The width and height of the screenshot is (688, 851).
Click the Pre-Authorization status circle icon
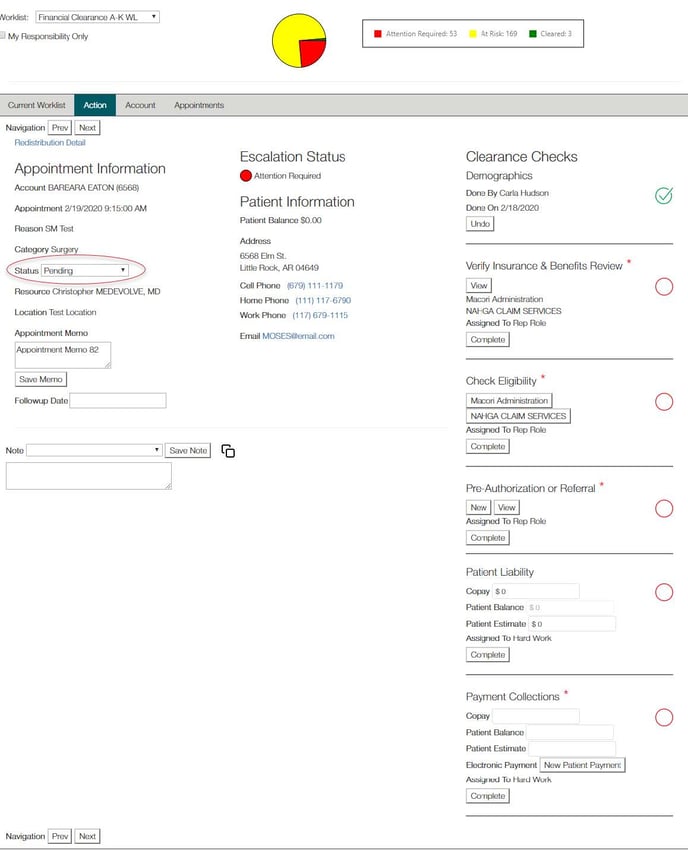click(x=664, y=509)
